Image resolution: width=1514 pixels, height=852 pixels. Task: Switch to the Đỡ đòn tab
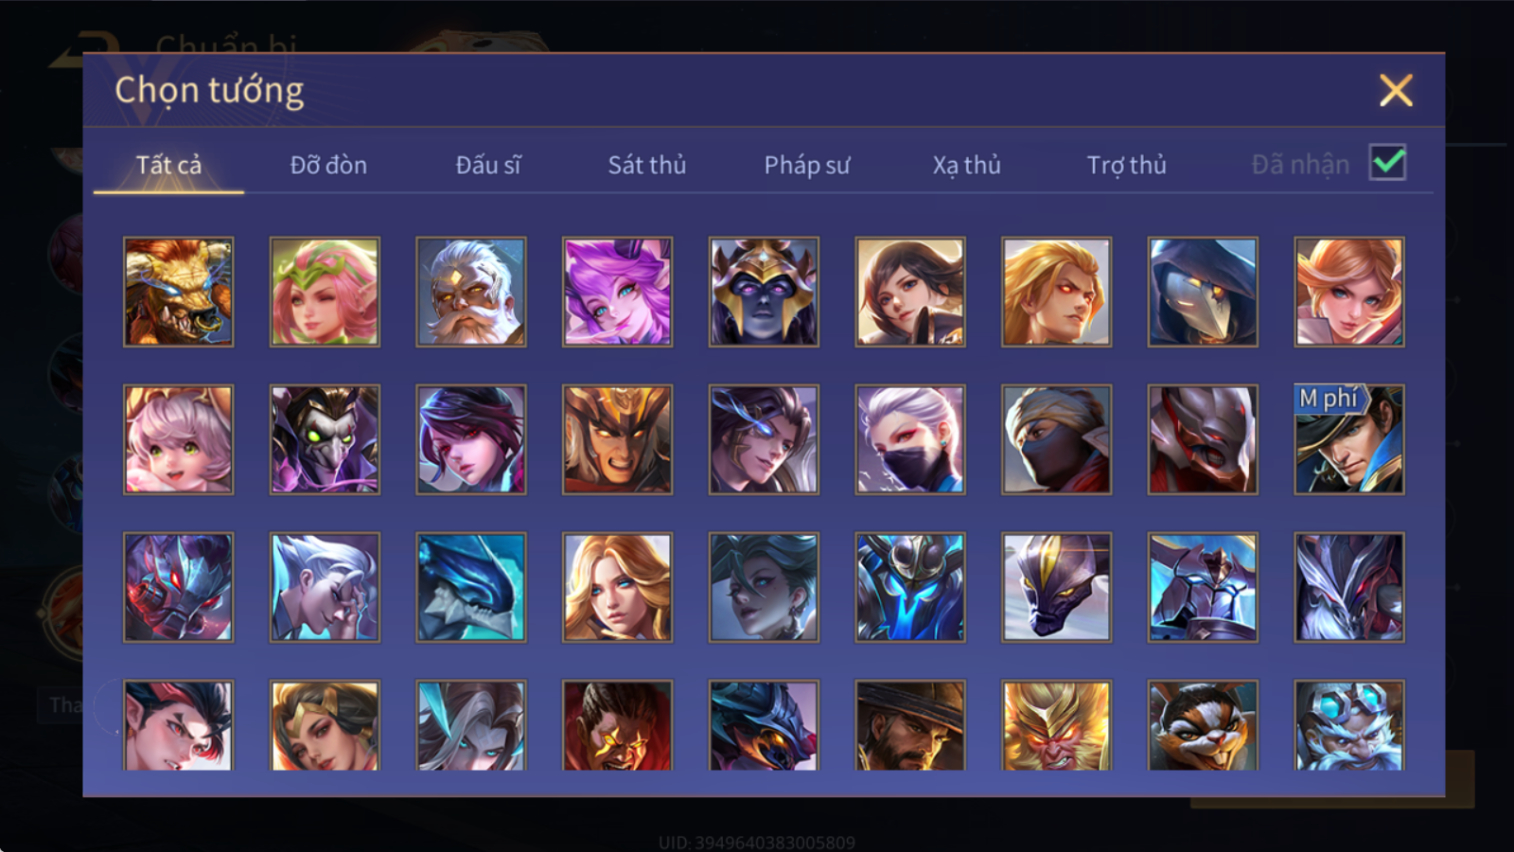[x=328, y=165]
